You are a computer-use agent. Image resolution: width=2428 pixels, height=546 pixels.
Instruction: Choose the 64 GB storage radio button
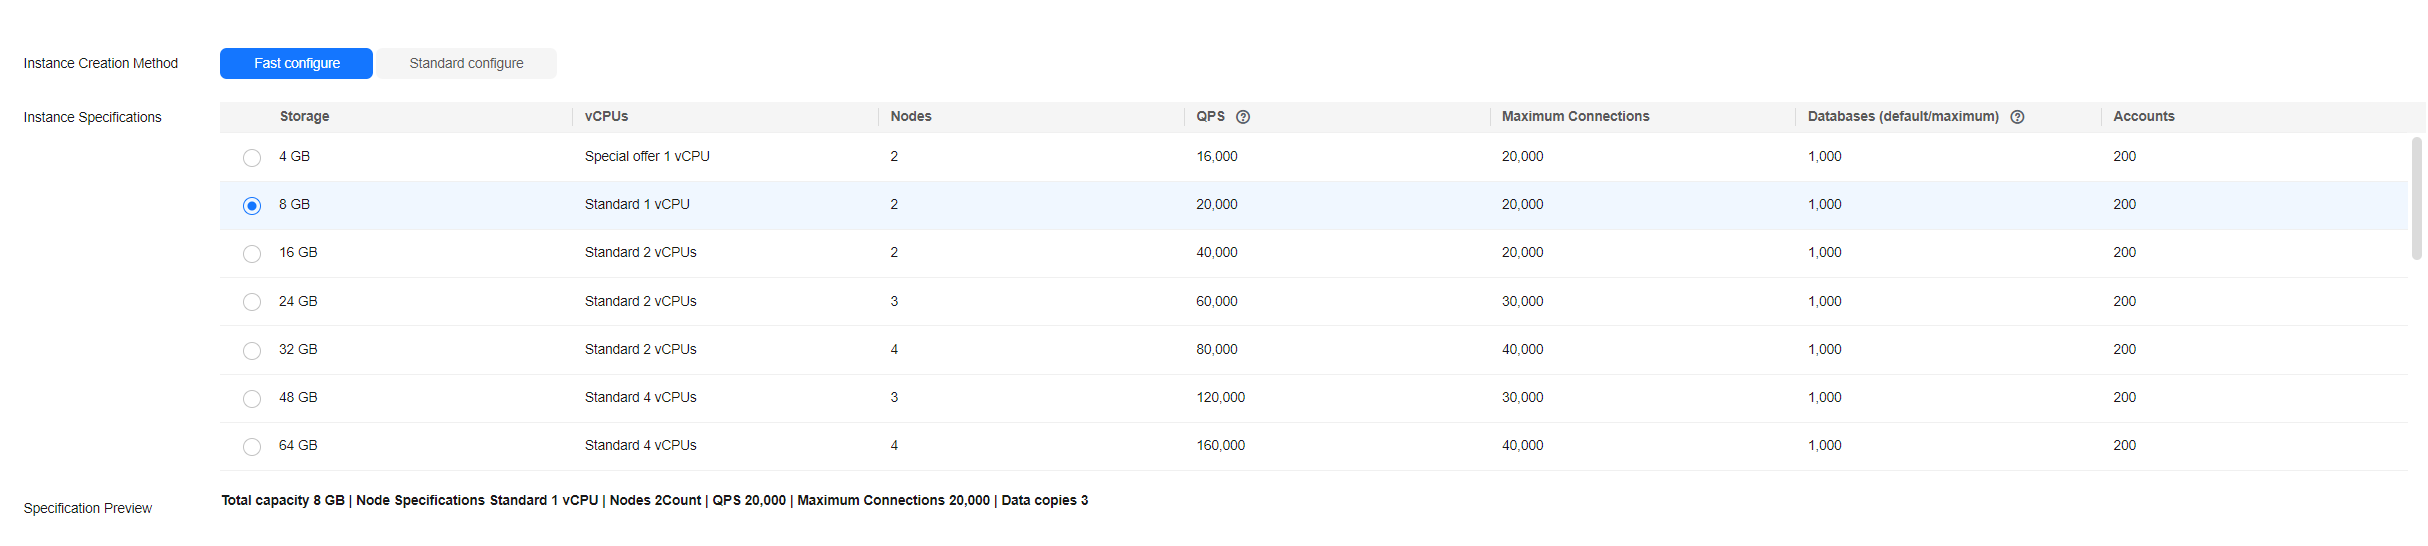(252, 447)
